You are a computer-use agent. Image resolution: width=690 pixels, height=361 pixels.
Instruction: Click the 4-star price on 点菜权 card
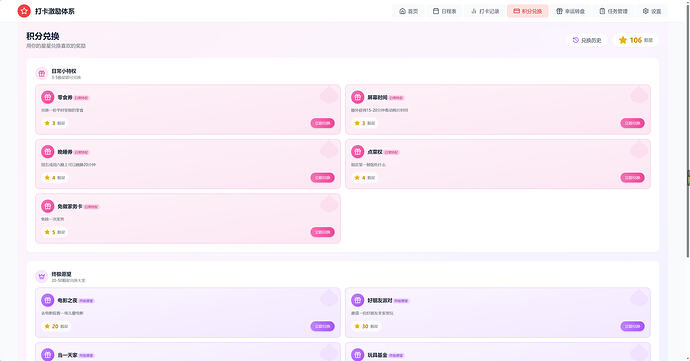[364, 177]
